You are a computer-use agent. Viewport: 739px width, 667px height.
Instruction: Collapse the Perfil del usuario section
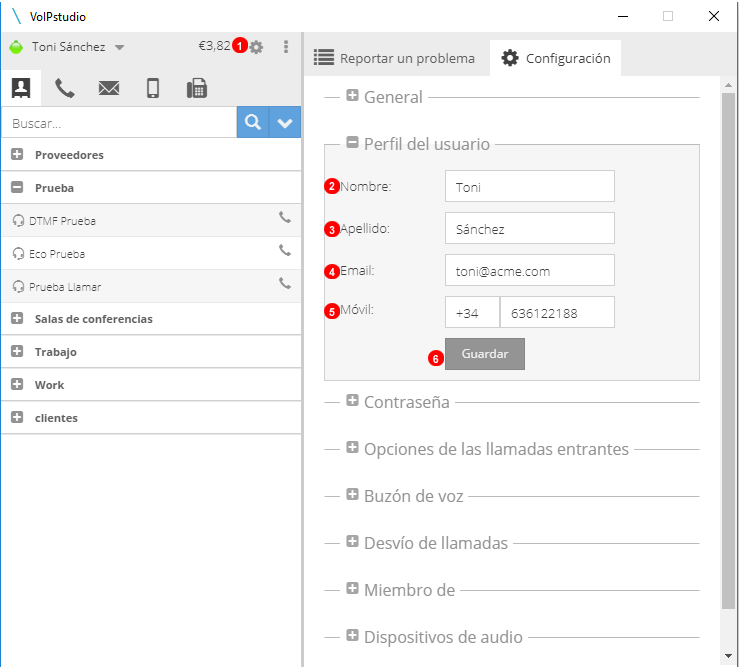pos(352,142)
